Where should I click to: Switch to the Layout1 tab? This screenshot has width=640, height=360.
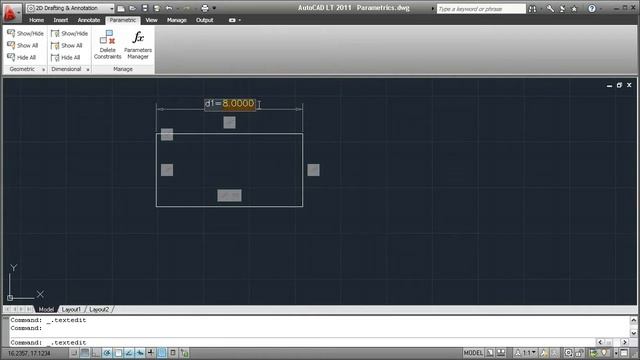(71, 309)
